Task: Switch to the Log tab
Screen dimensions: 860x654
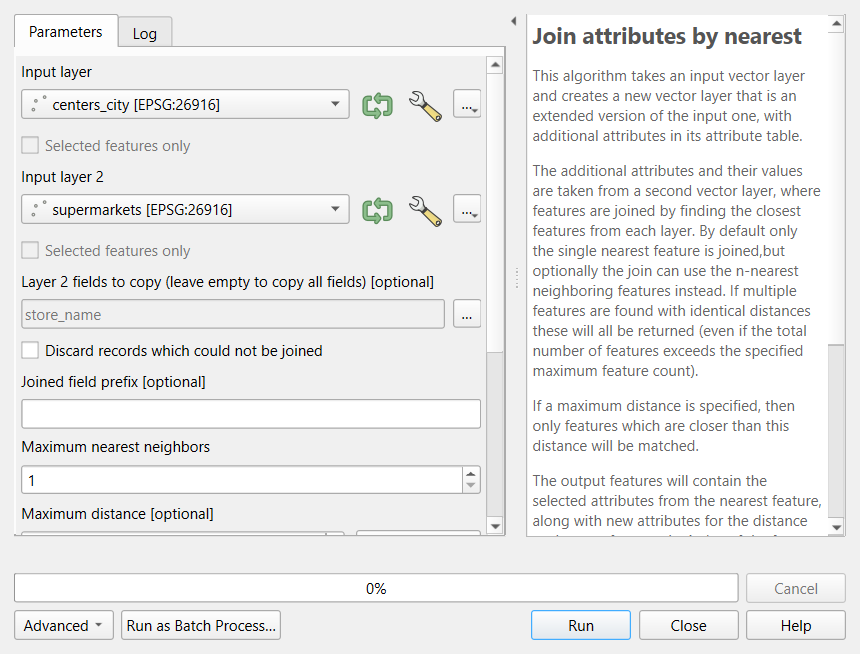Action: pyautogui.click(x=145, y=34)
